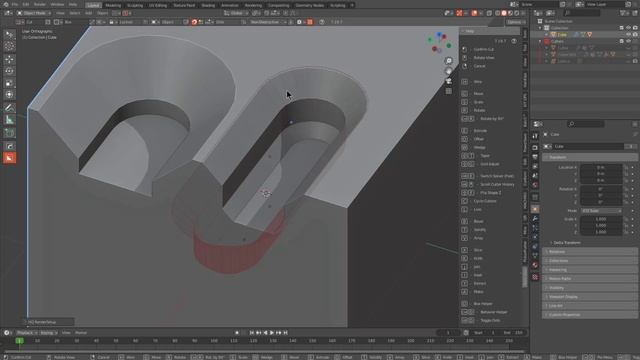Expand the Custom Properties panel

(x=590, y=315)
